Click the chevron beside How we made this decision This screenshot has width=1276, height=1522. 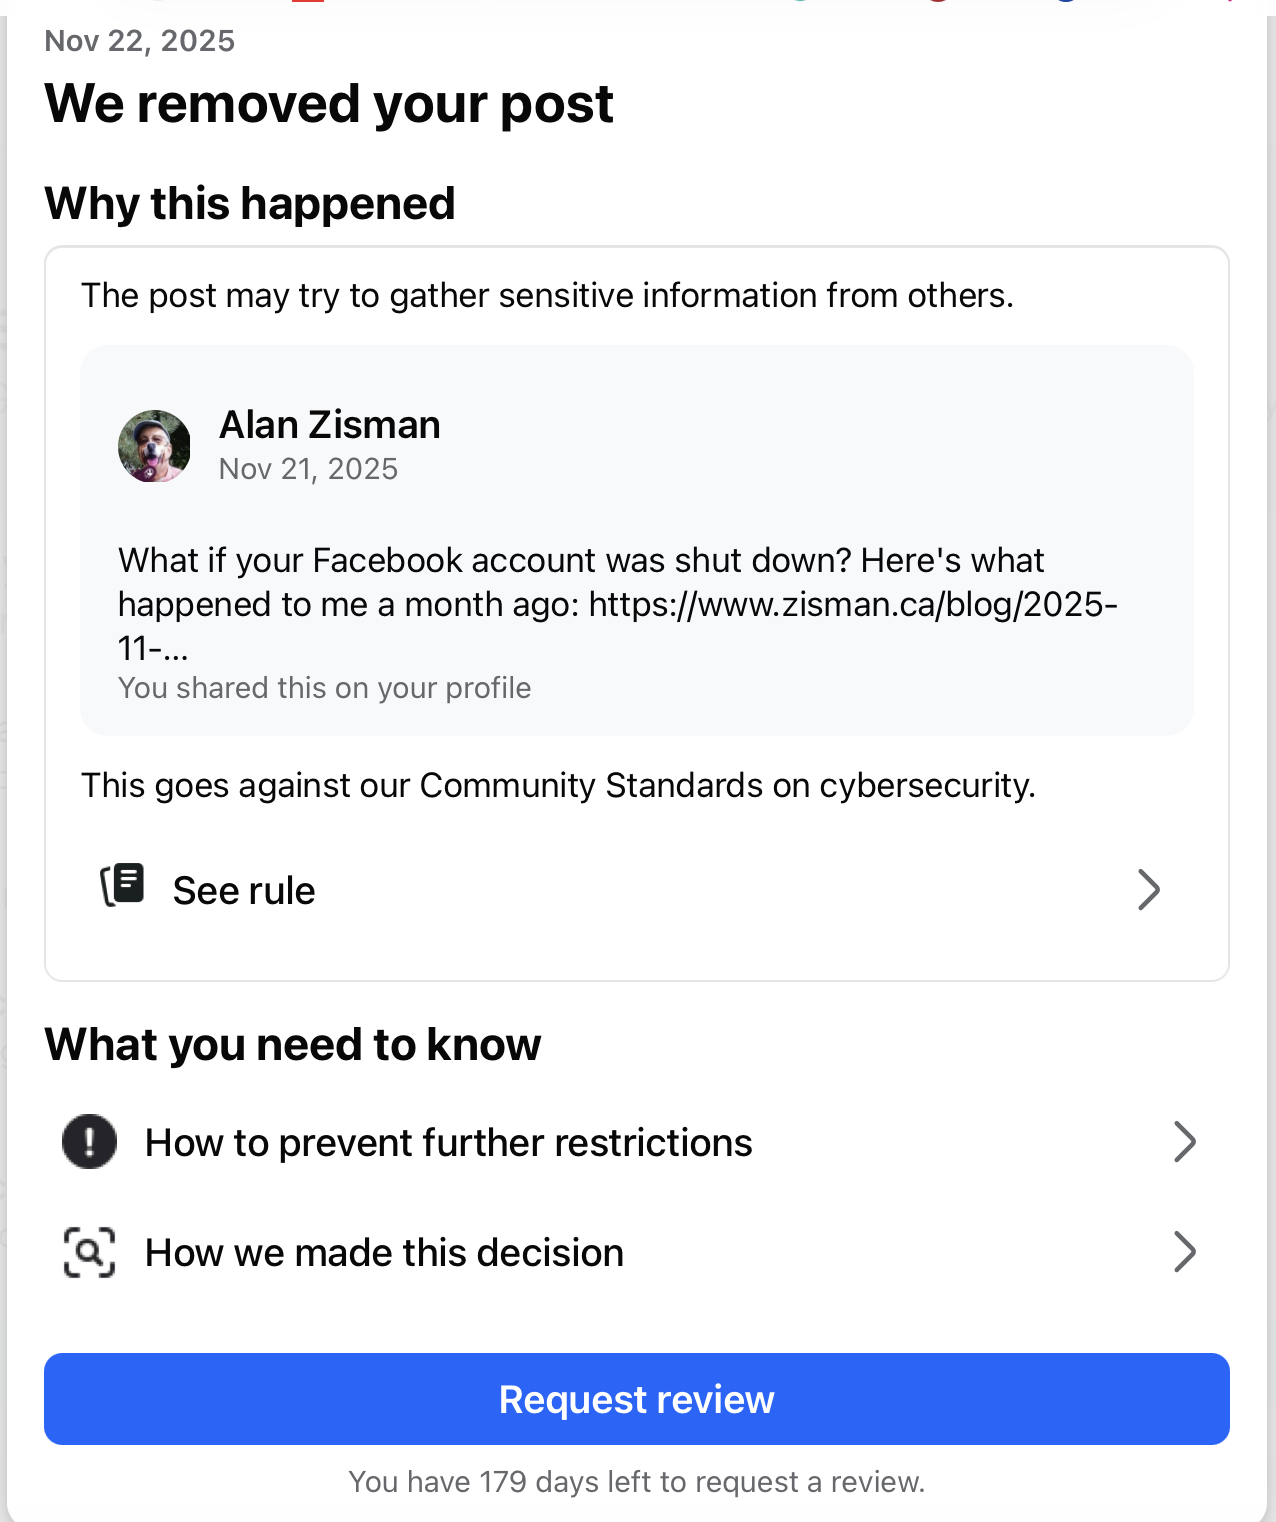click(1186, 1252)
